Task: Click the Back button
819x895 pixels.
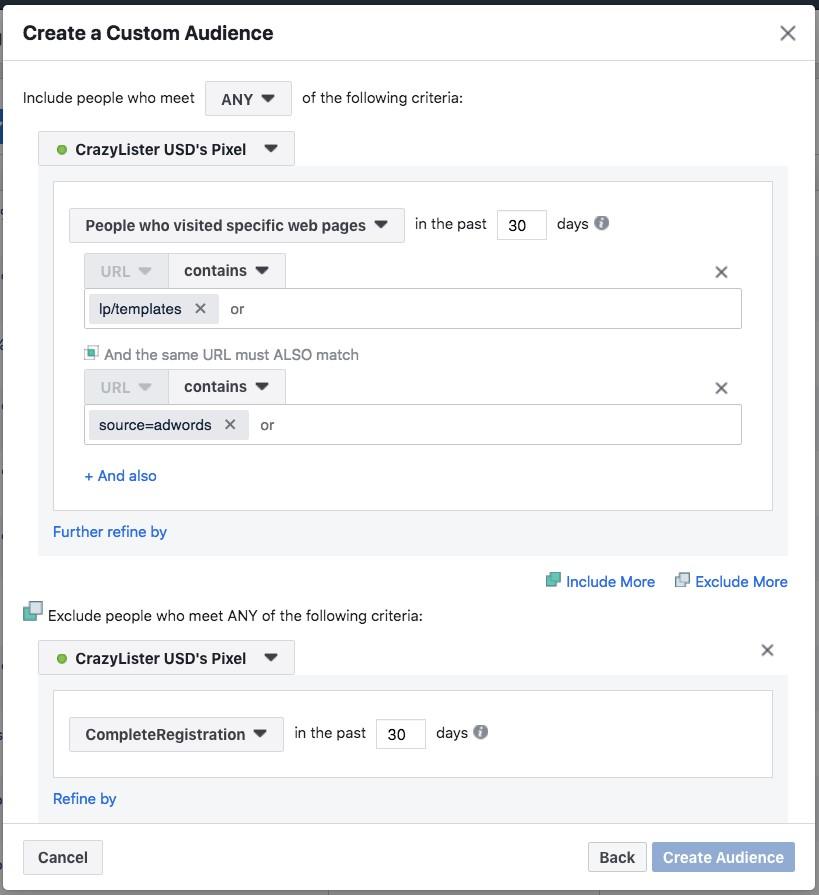Action: point(616,857)
